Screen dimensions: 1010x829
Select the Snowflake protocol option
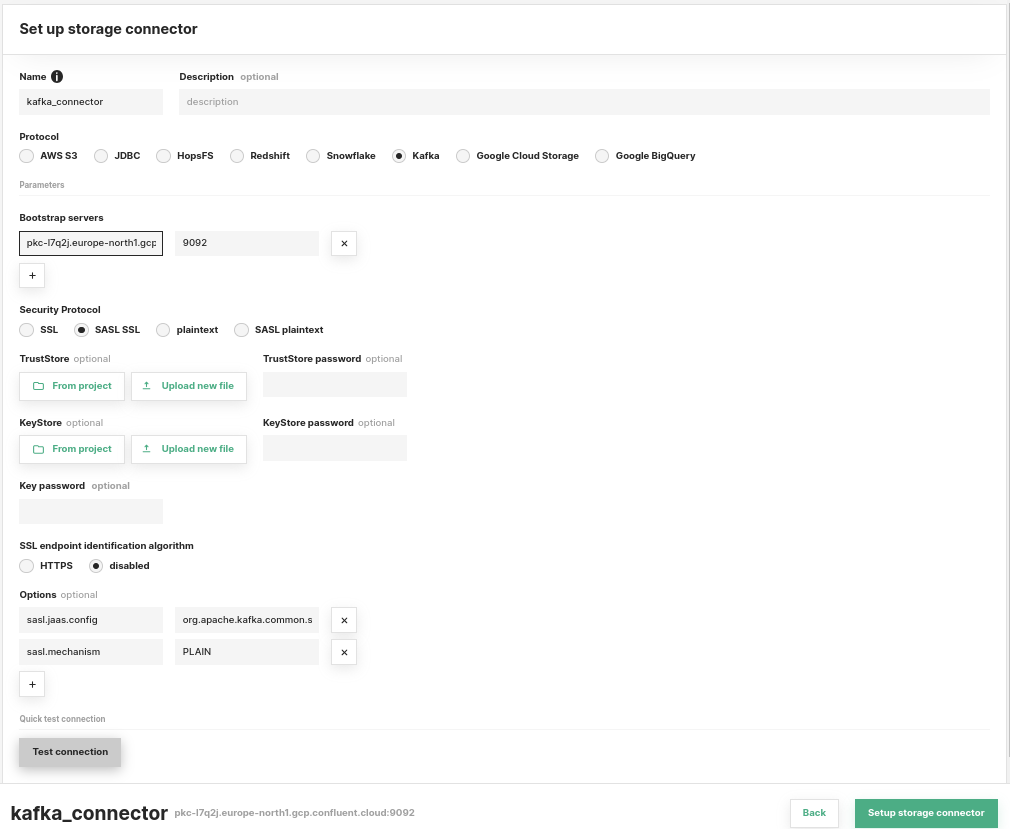point(313,156)
